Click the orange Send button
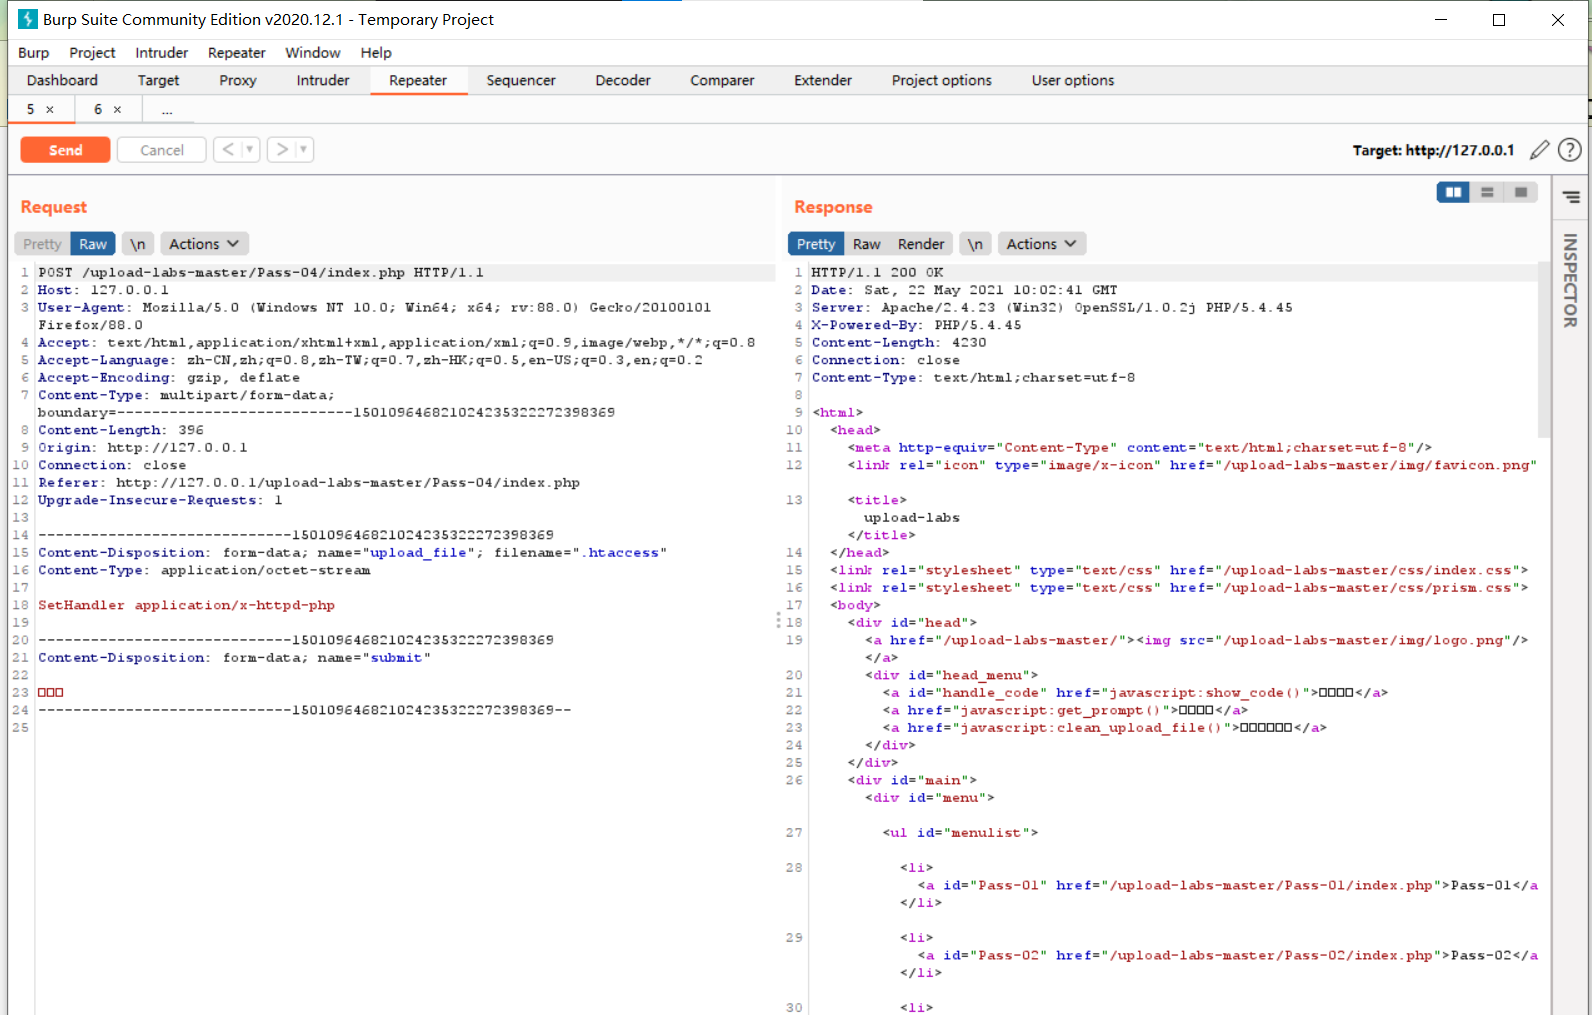 click(66, 150)
